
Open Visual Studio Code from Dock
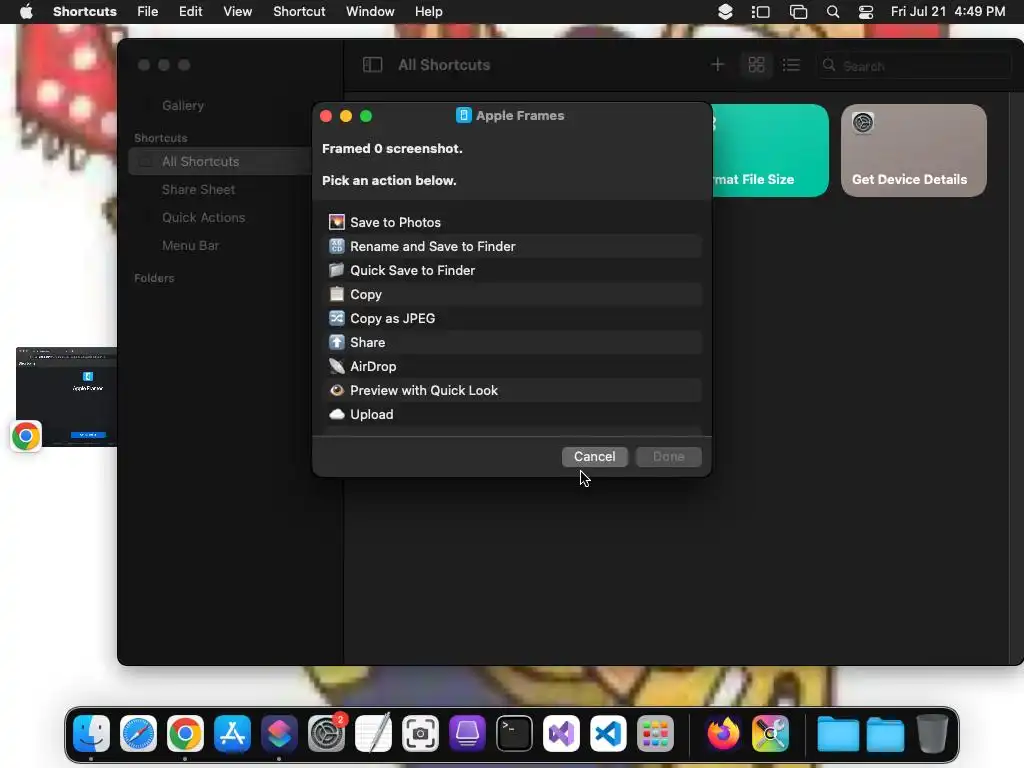click(609, 733)
